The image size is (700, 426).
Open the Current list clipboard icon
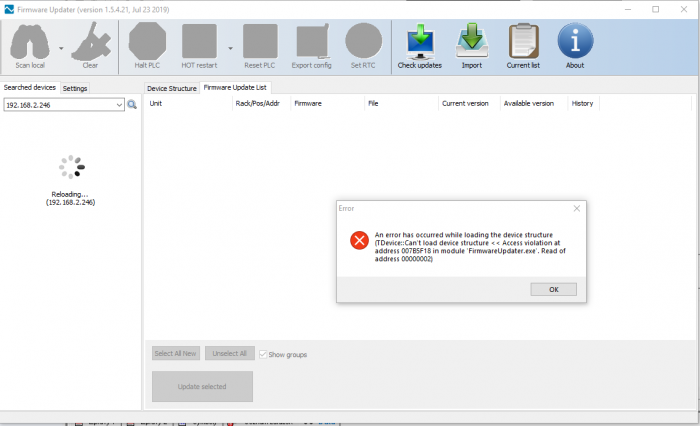pos(523,42)
